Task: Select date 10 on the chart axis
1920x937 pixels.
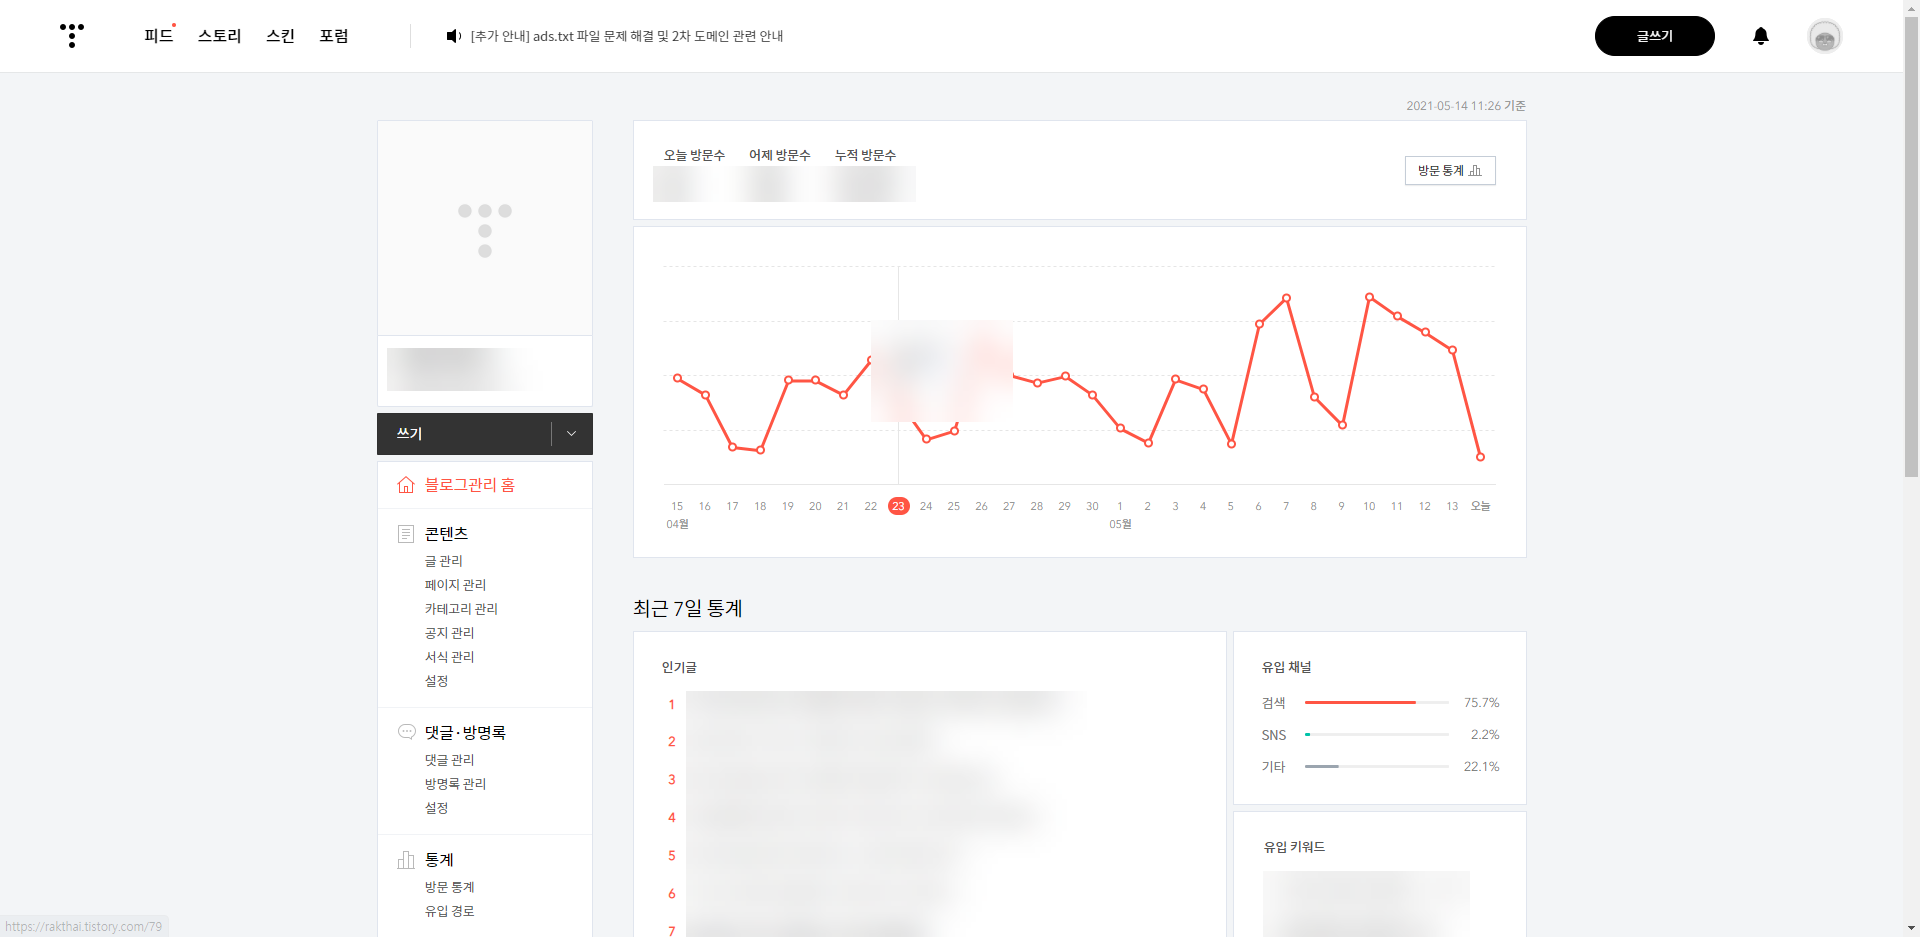Action: click(x=1369, y=506)
